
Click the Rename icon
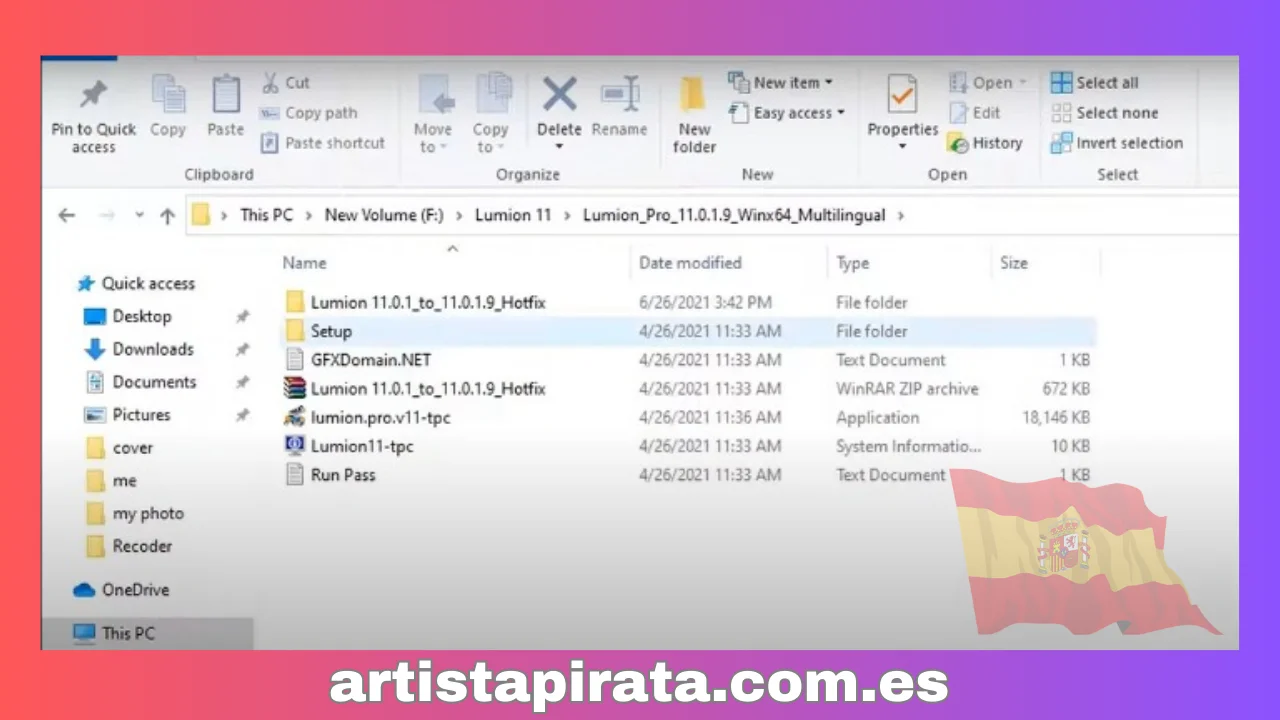pyautogui.click(x=620, y=95)
